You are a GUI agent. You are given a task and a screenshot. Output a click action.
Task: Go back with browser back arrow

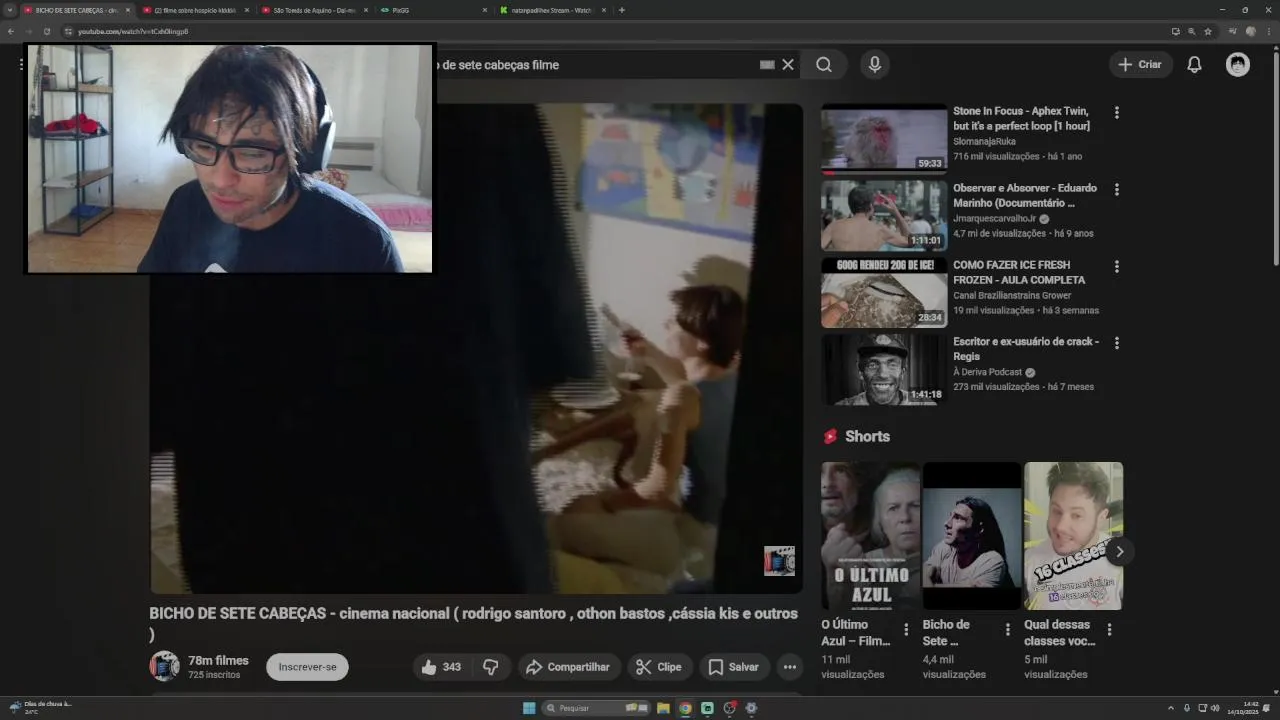[10, 31]
